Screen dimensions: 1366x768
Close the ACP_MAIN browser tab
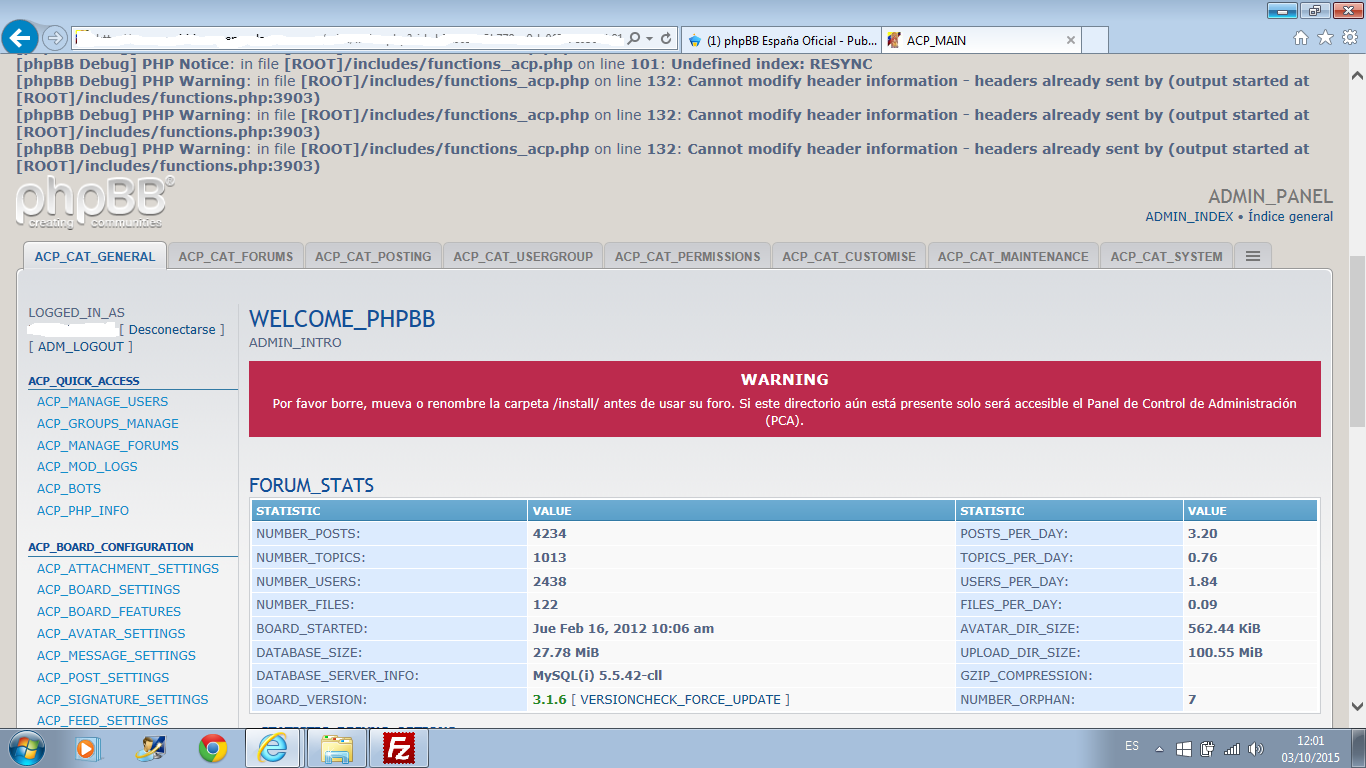1071,40
